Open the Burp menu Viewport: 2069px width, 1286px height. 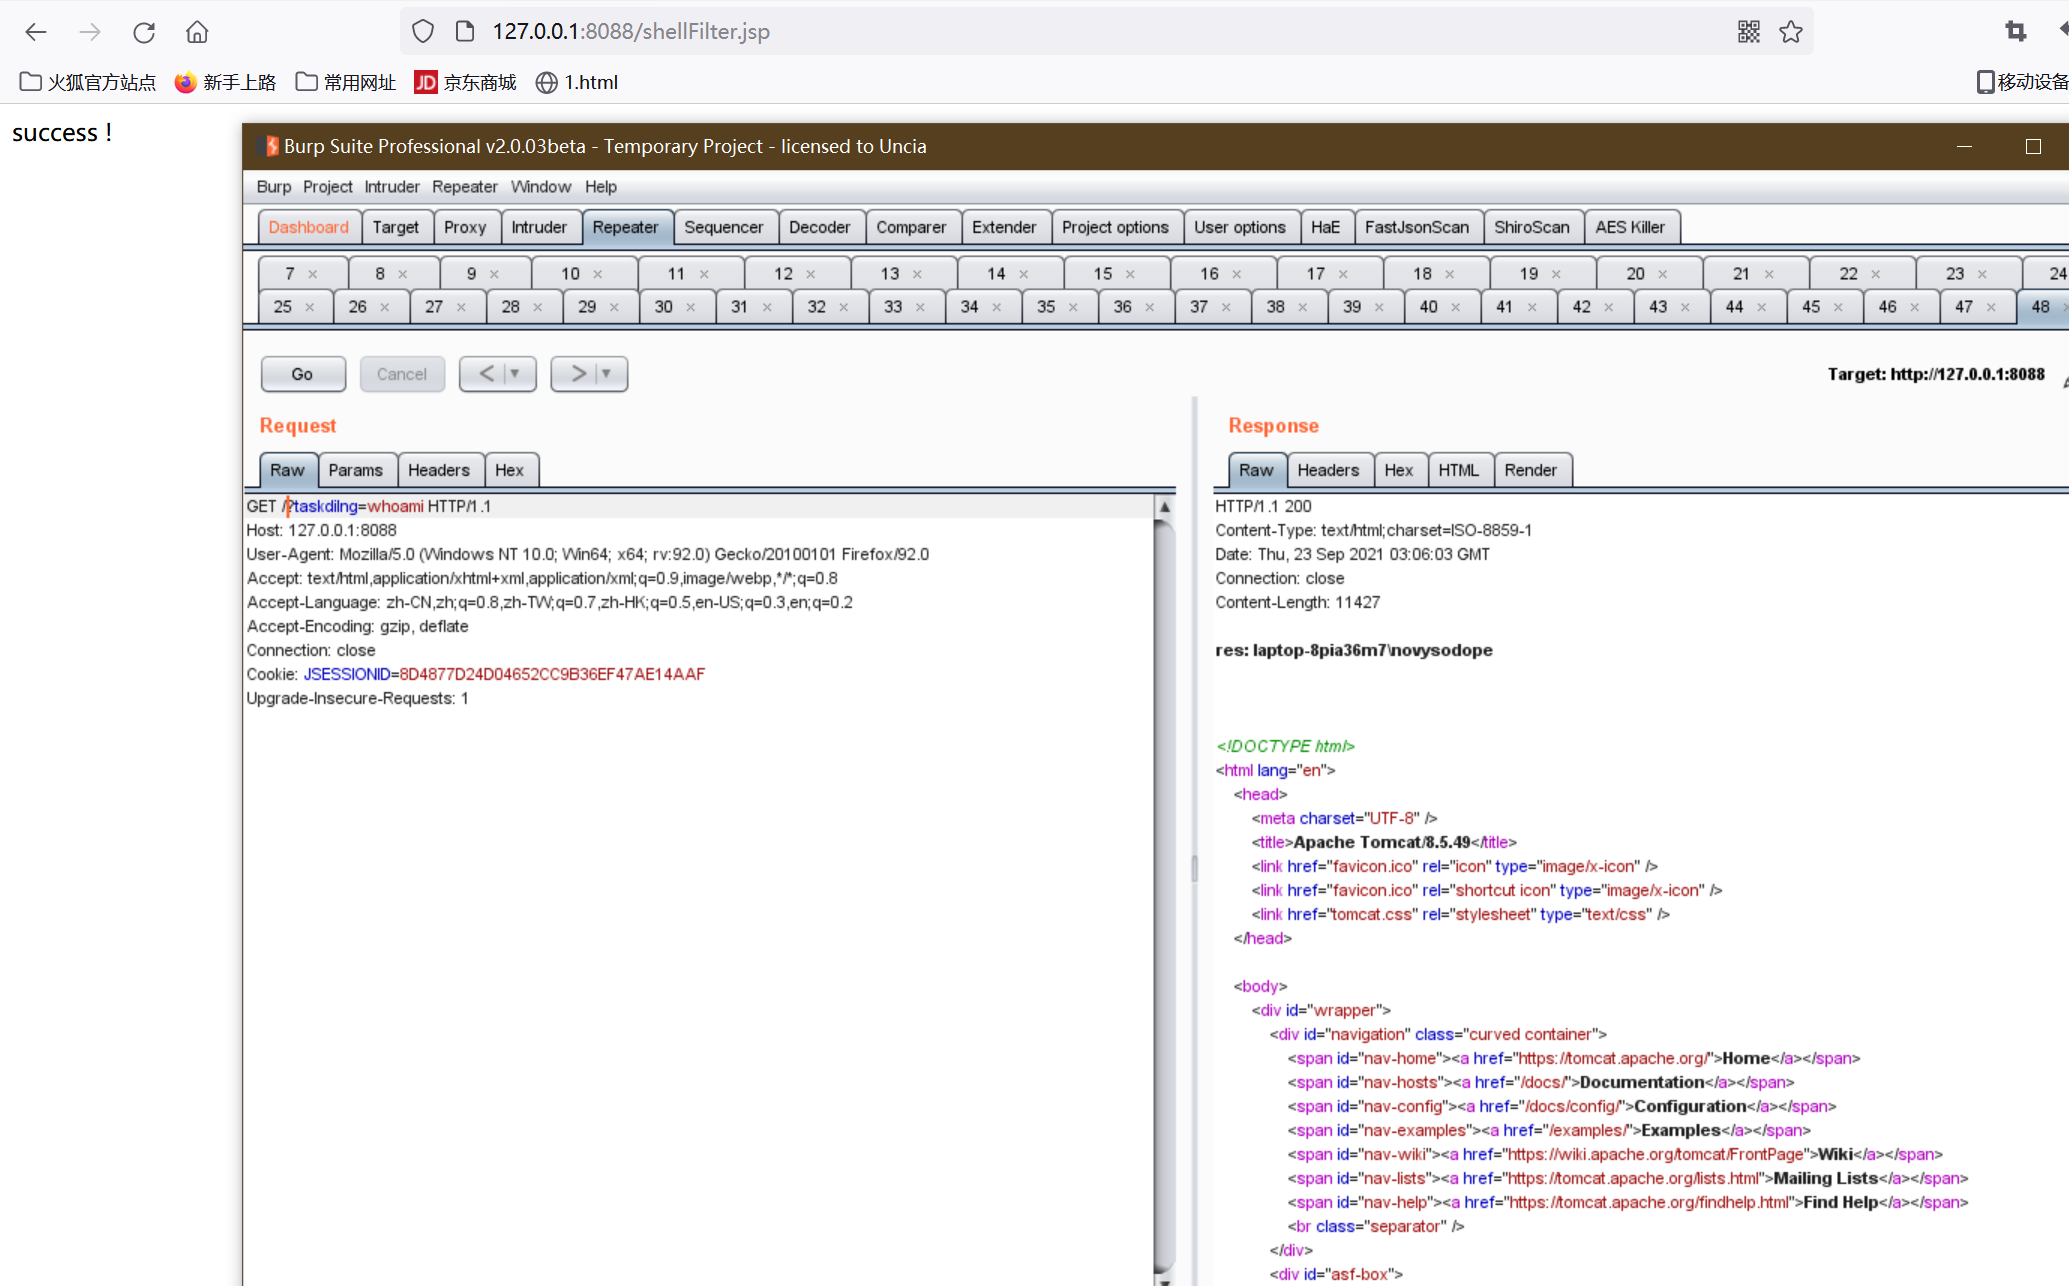click(274, 187)
